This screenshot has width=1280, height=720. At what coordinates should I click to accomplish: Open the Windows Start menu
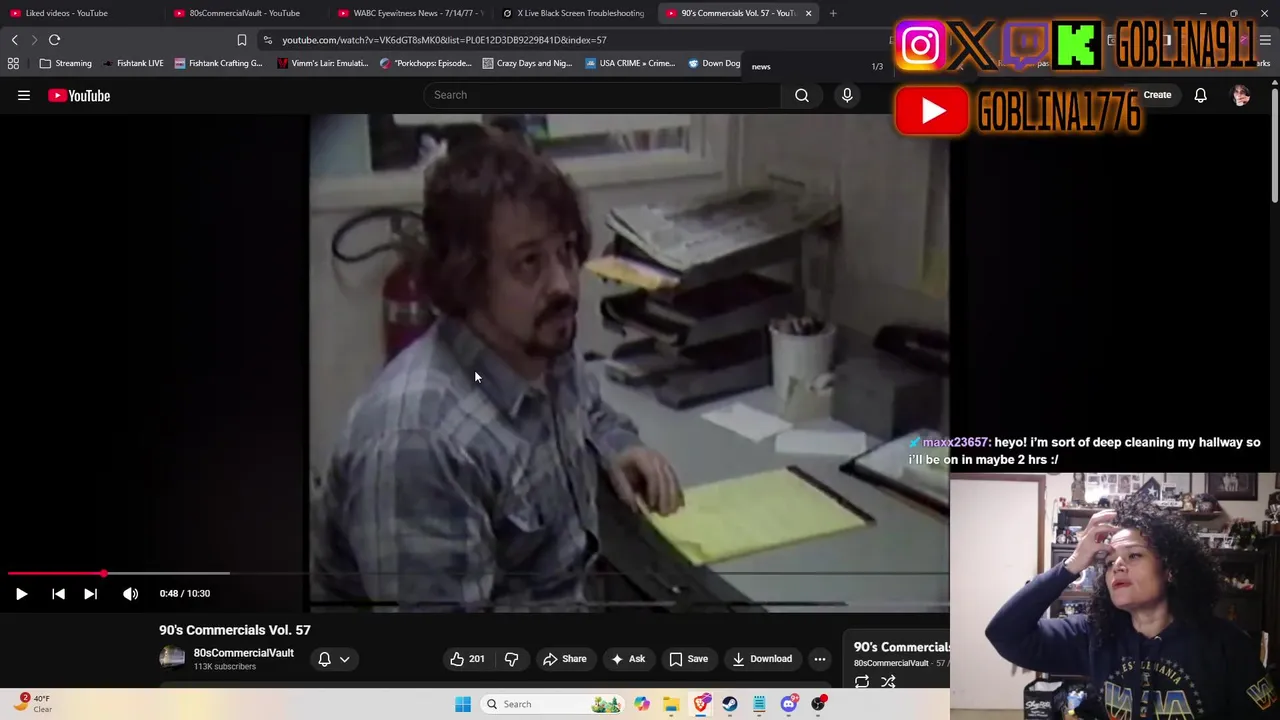click(463, 704)
